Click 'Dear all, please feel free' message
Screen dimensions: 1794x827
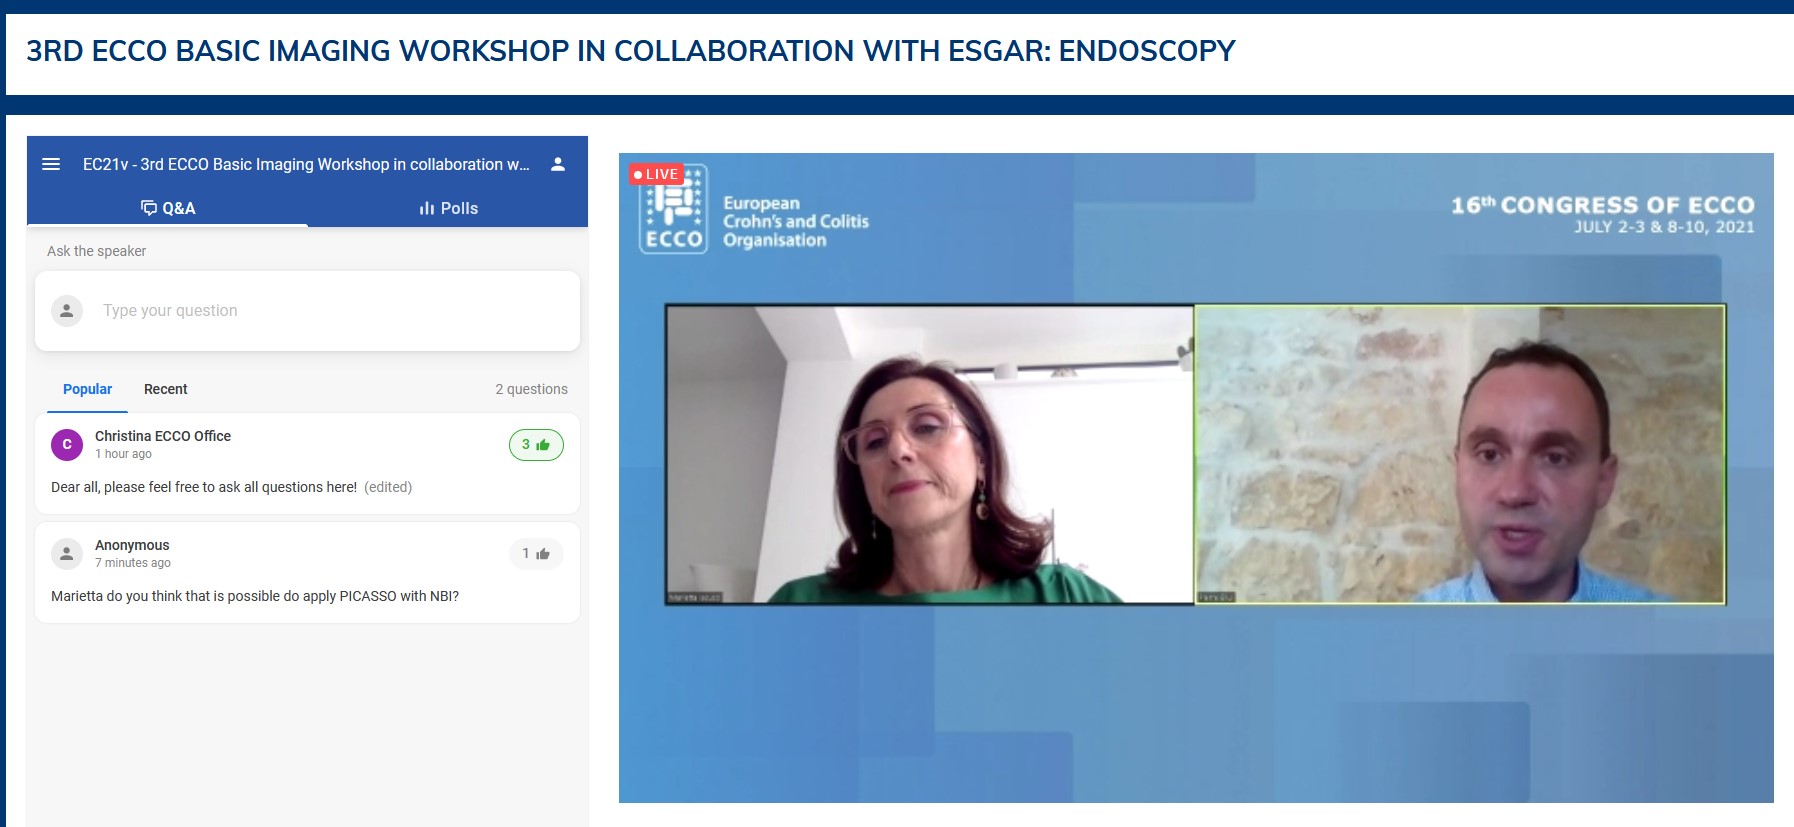click(x=204, y=487)
